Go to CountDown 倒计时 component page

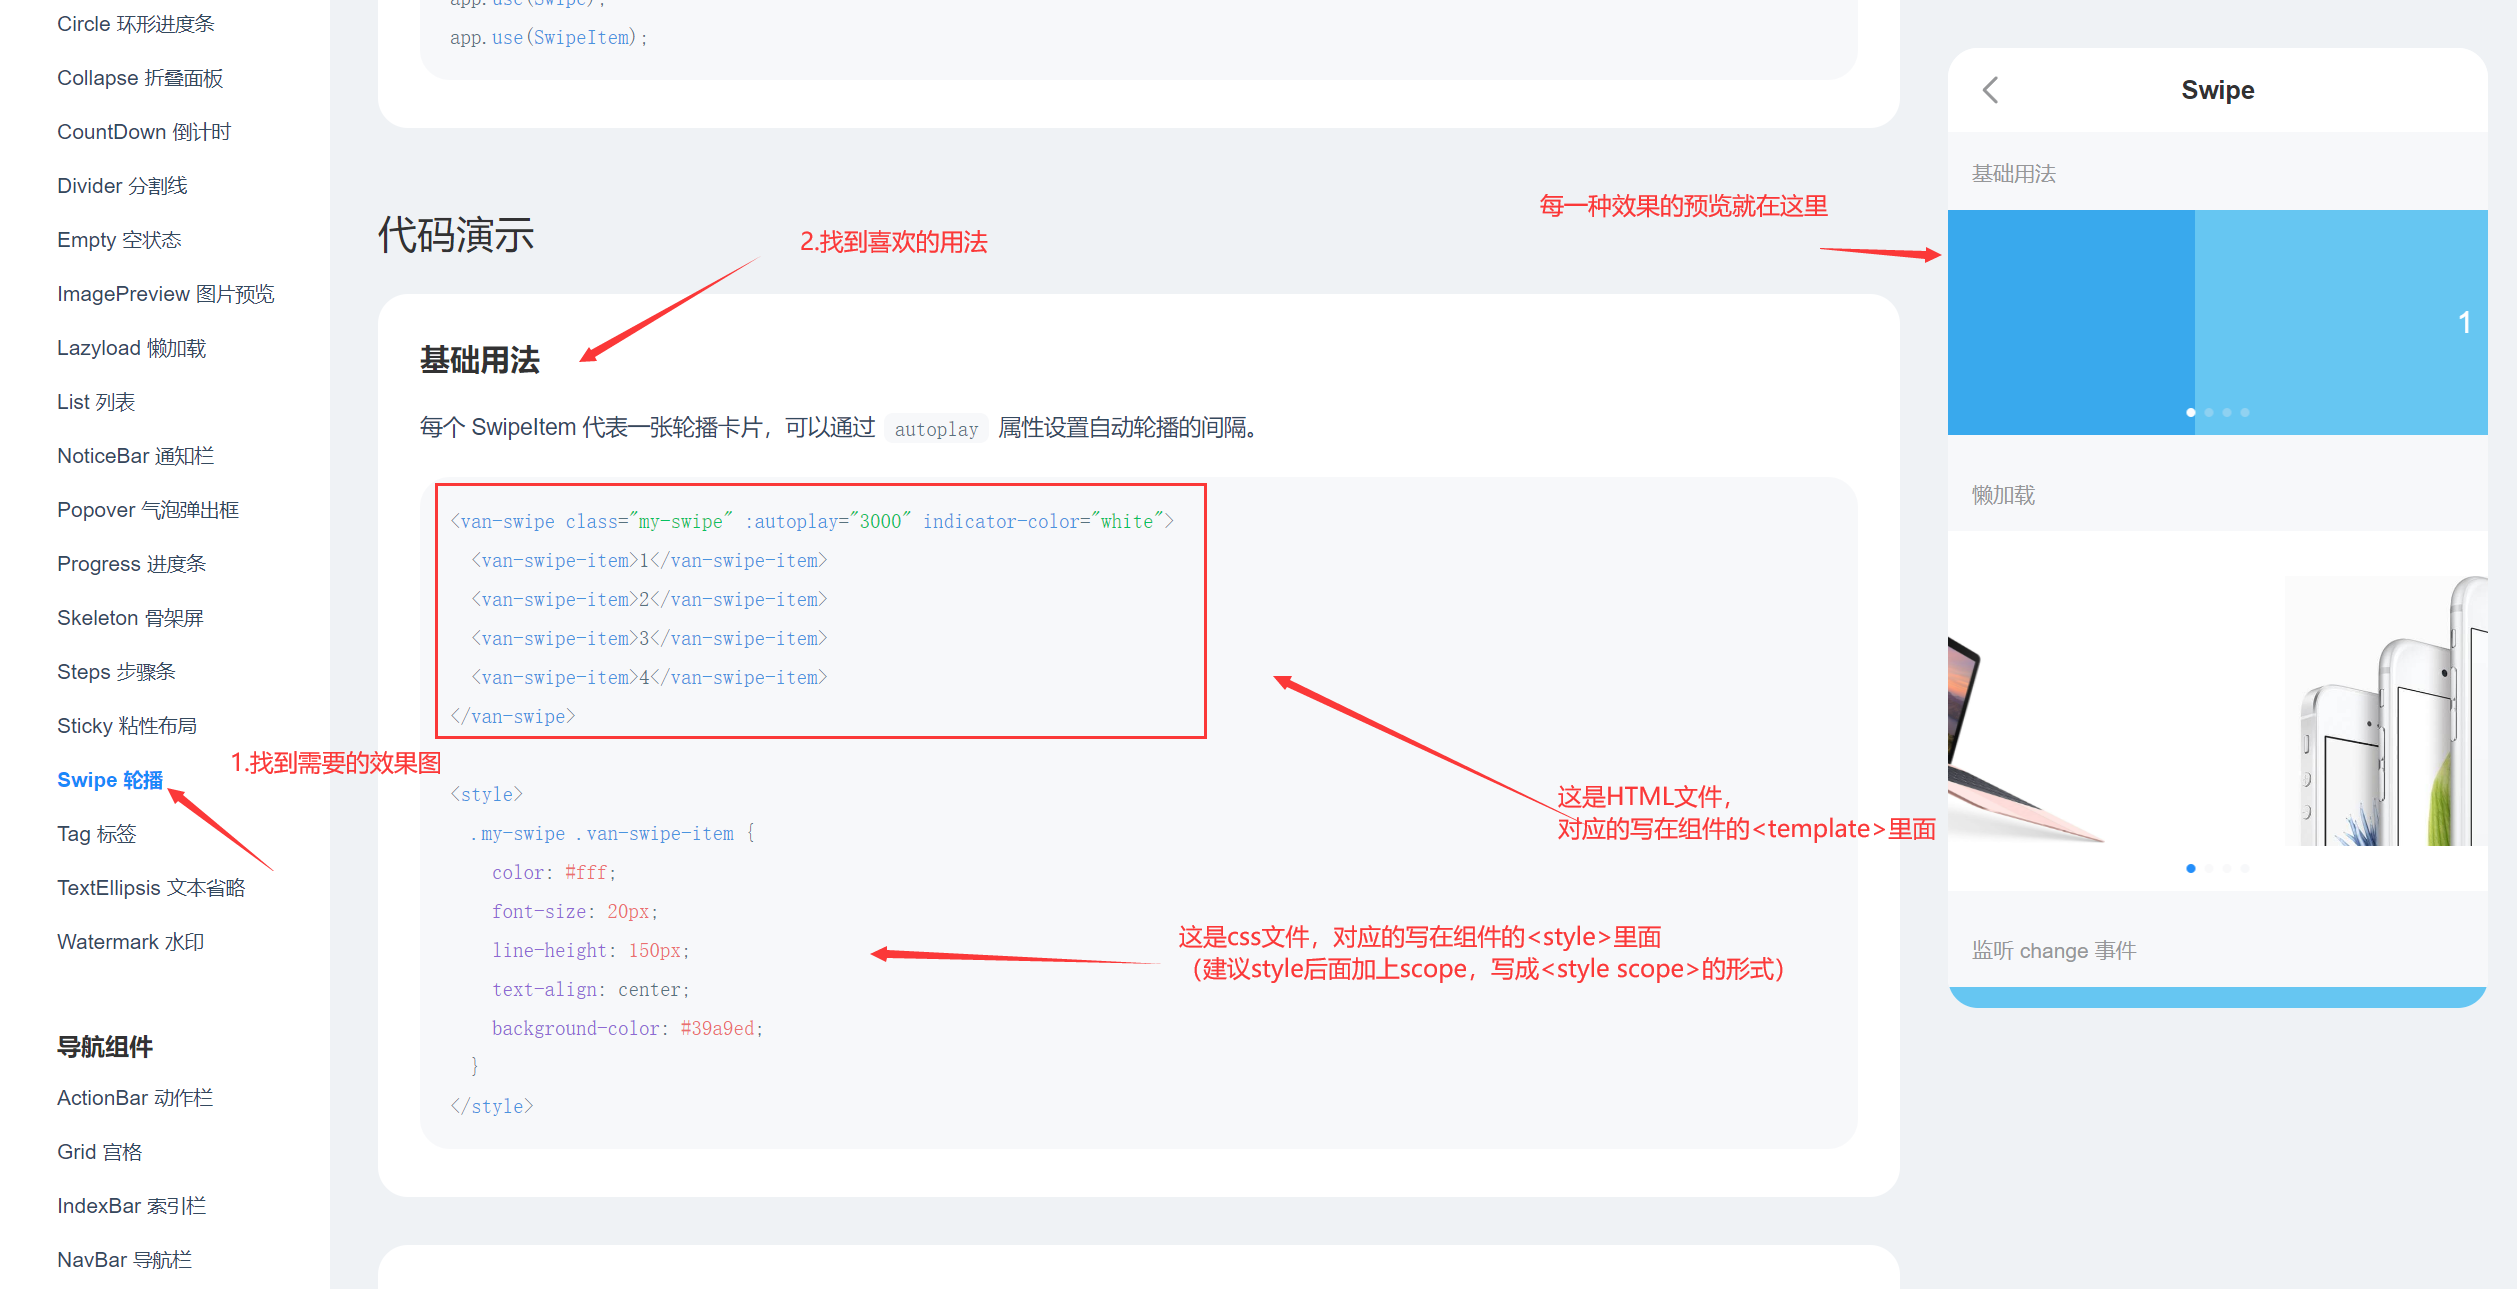pyautogui.click(x=144, y=132)
